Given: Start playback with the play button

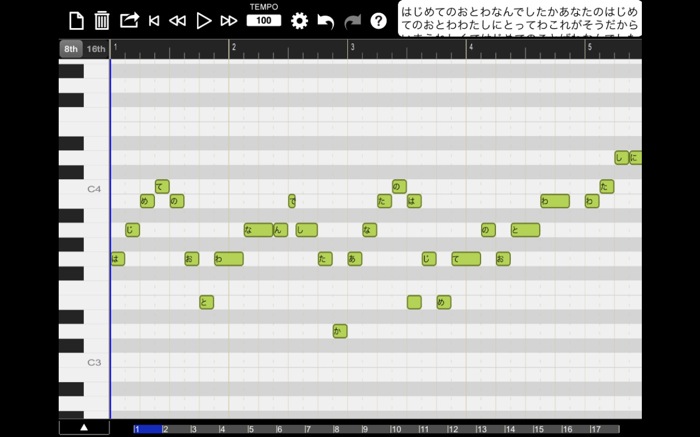Looking at the screenshot, I should point(204,21).
